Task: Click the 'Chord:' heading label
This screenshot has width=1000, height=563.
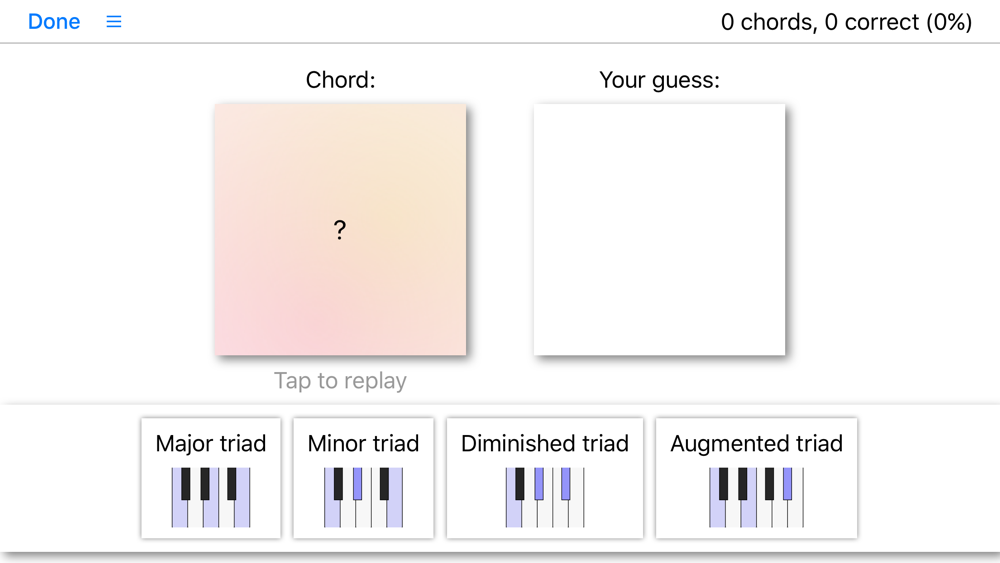Action: pos(340,80)
